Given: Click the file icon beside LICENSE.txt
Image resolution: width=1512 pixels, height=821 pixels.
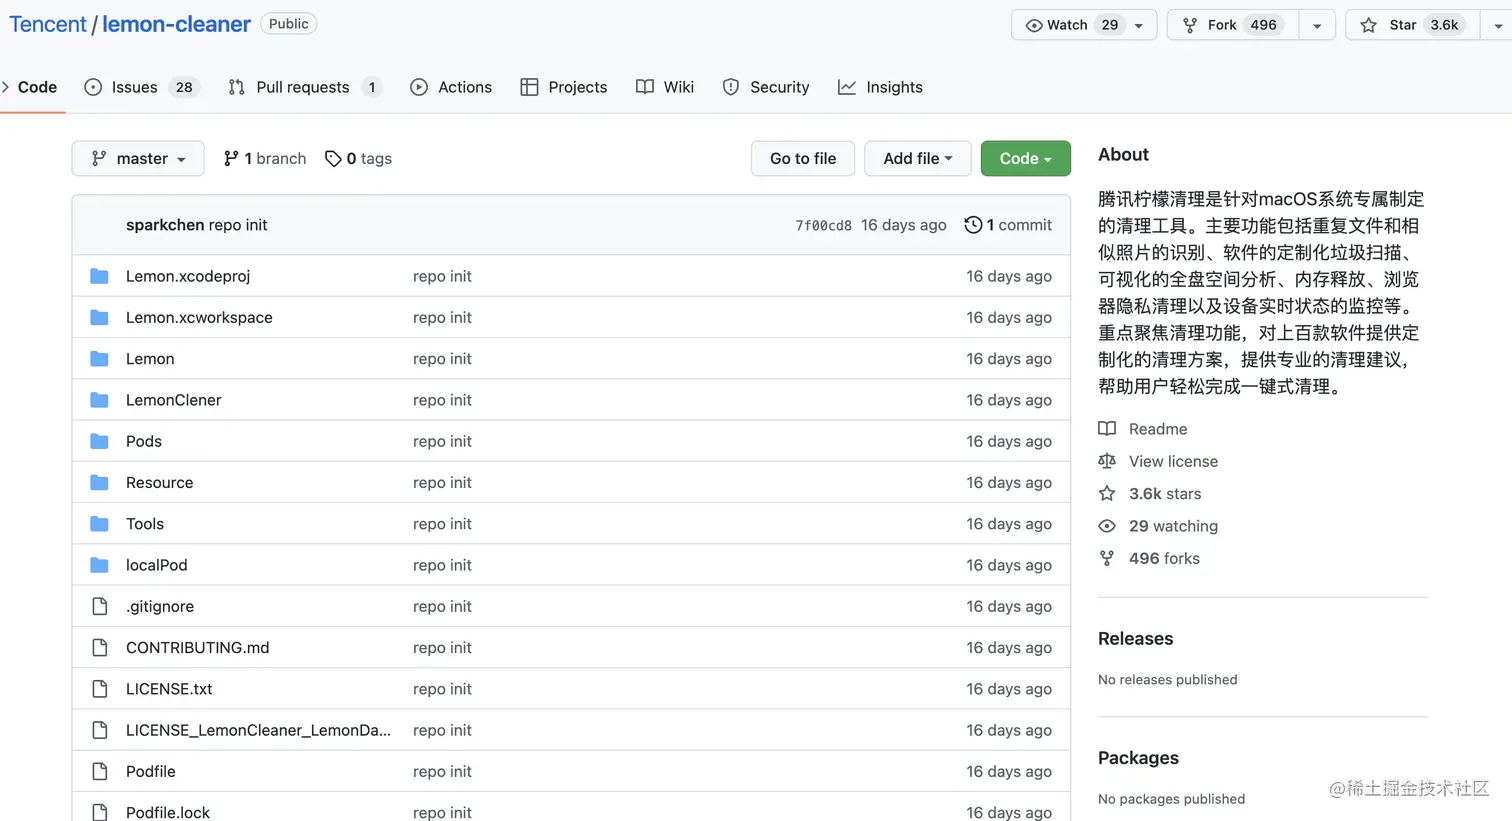Looking at the screenshot, I should (x=99, y=689).
